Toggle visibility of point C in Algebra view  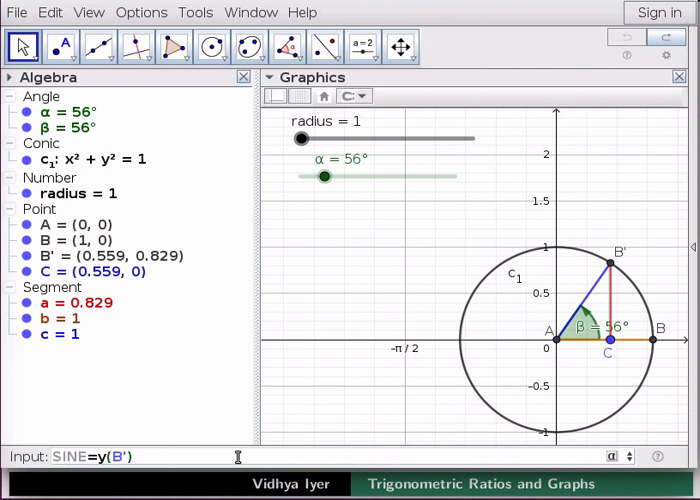(x=27, y=272)
